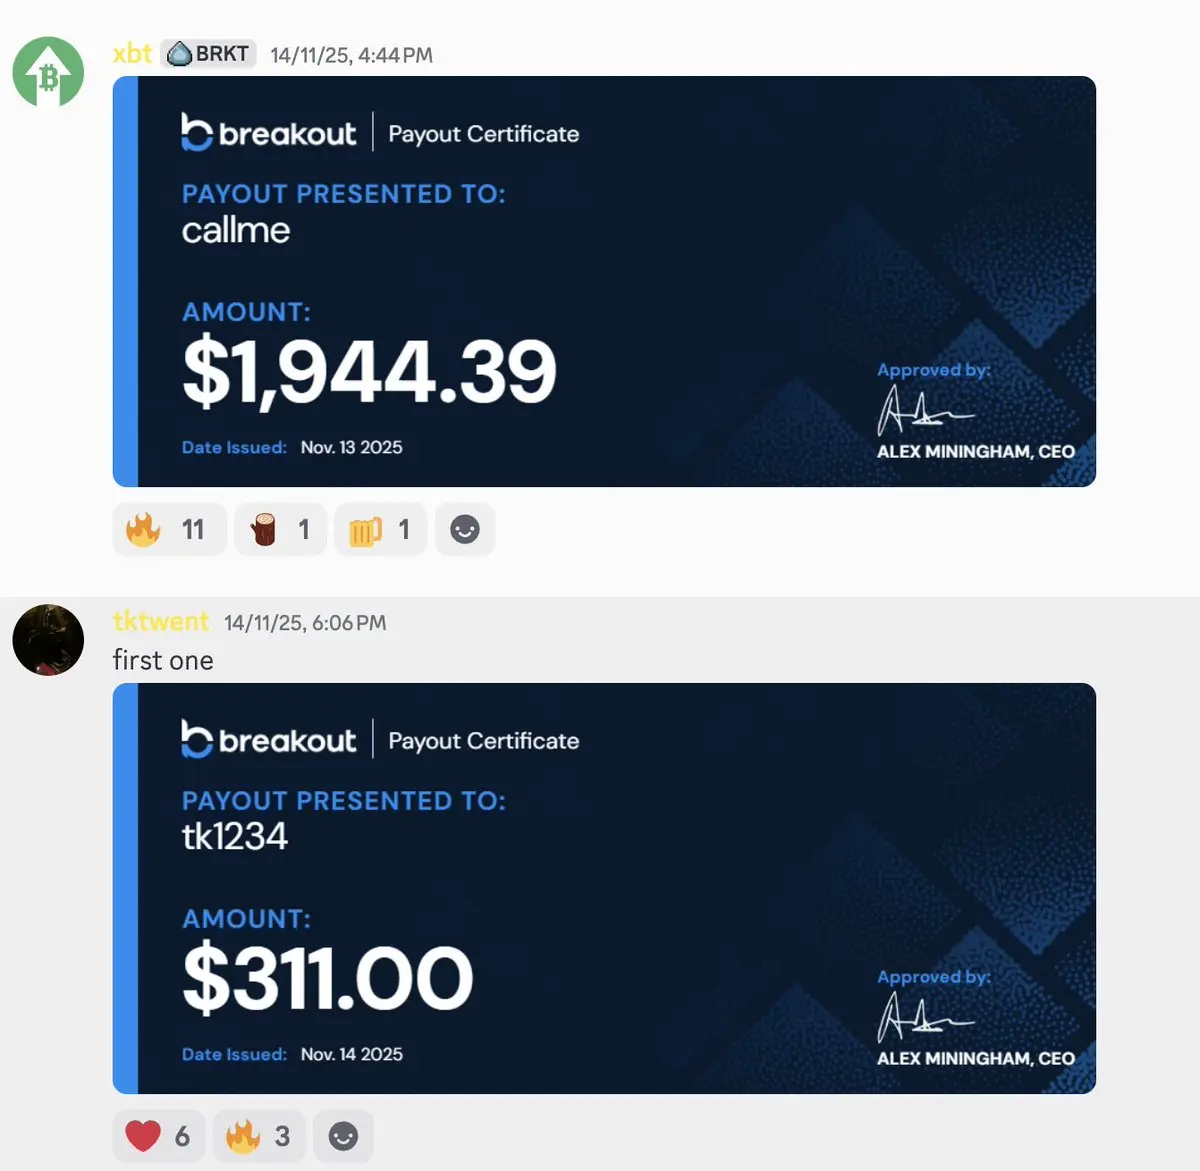Viewport: 1200px width, 1171px height.
Task: Click the $311.00 amount on certificate
Action: coord(328,978)
